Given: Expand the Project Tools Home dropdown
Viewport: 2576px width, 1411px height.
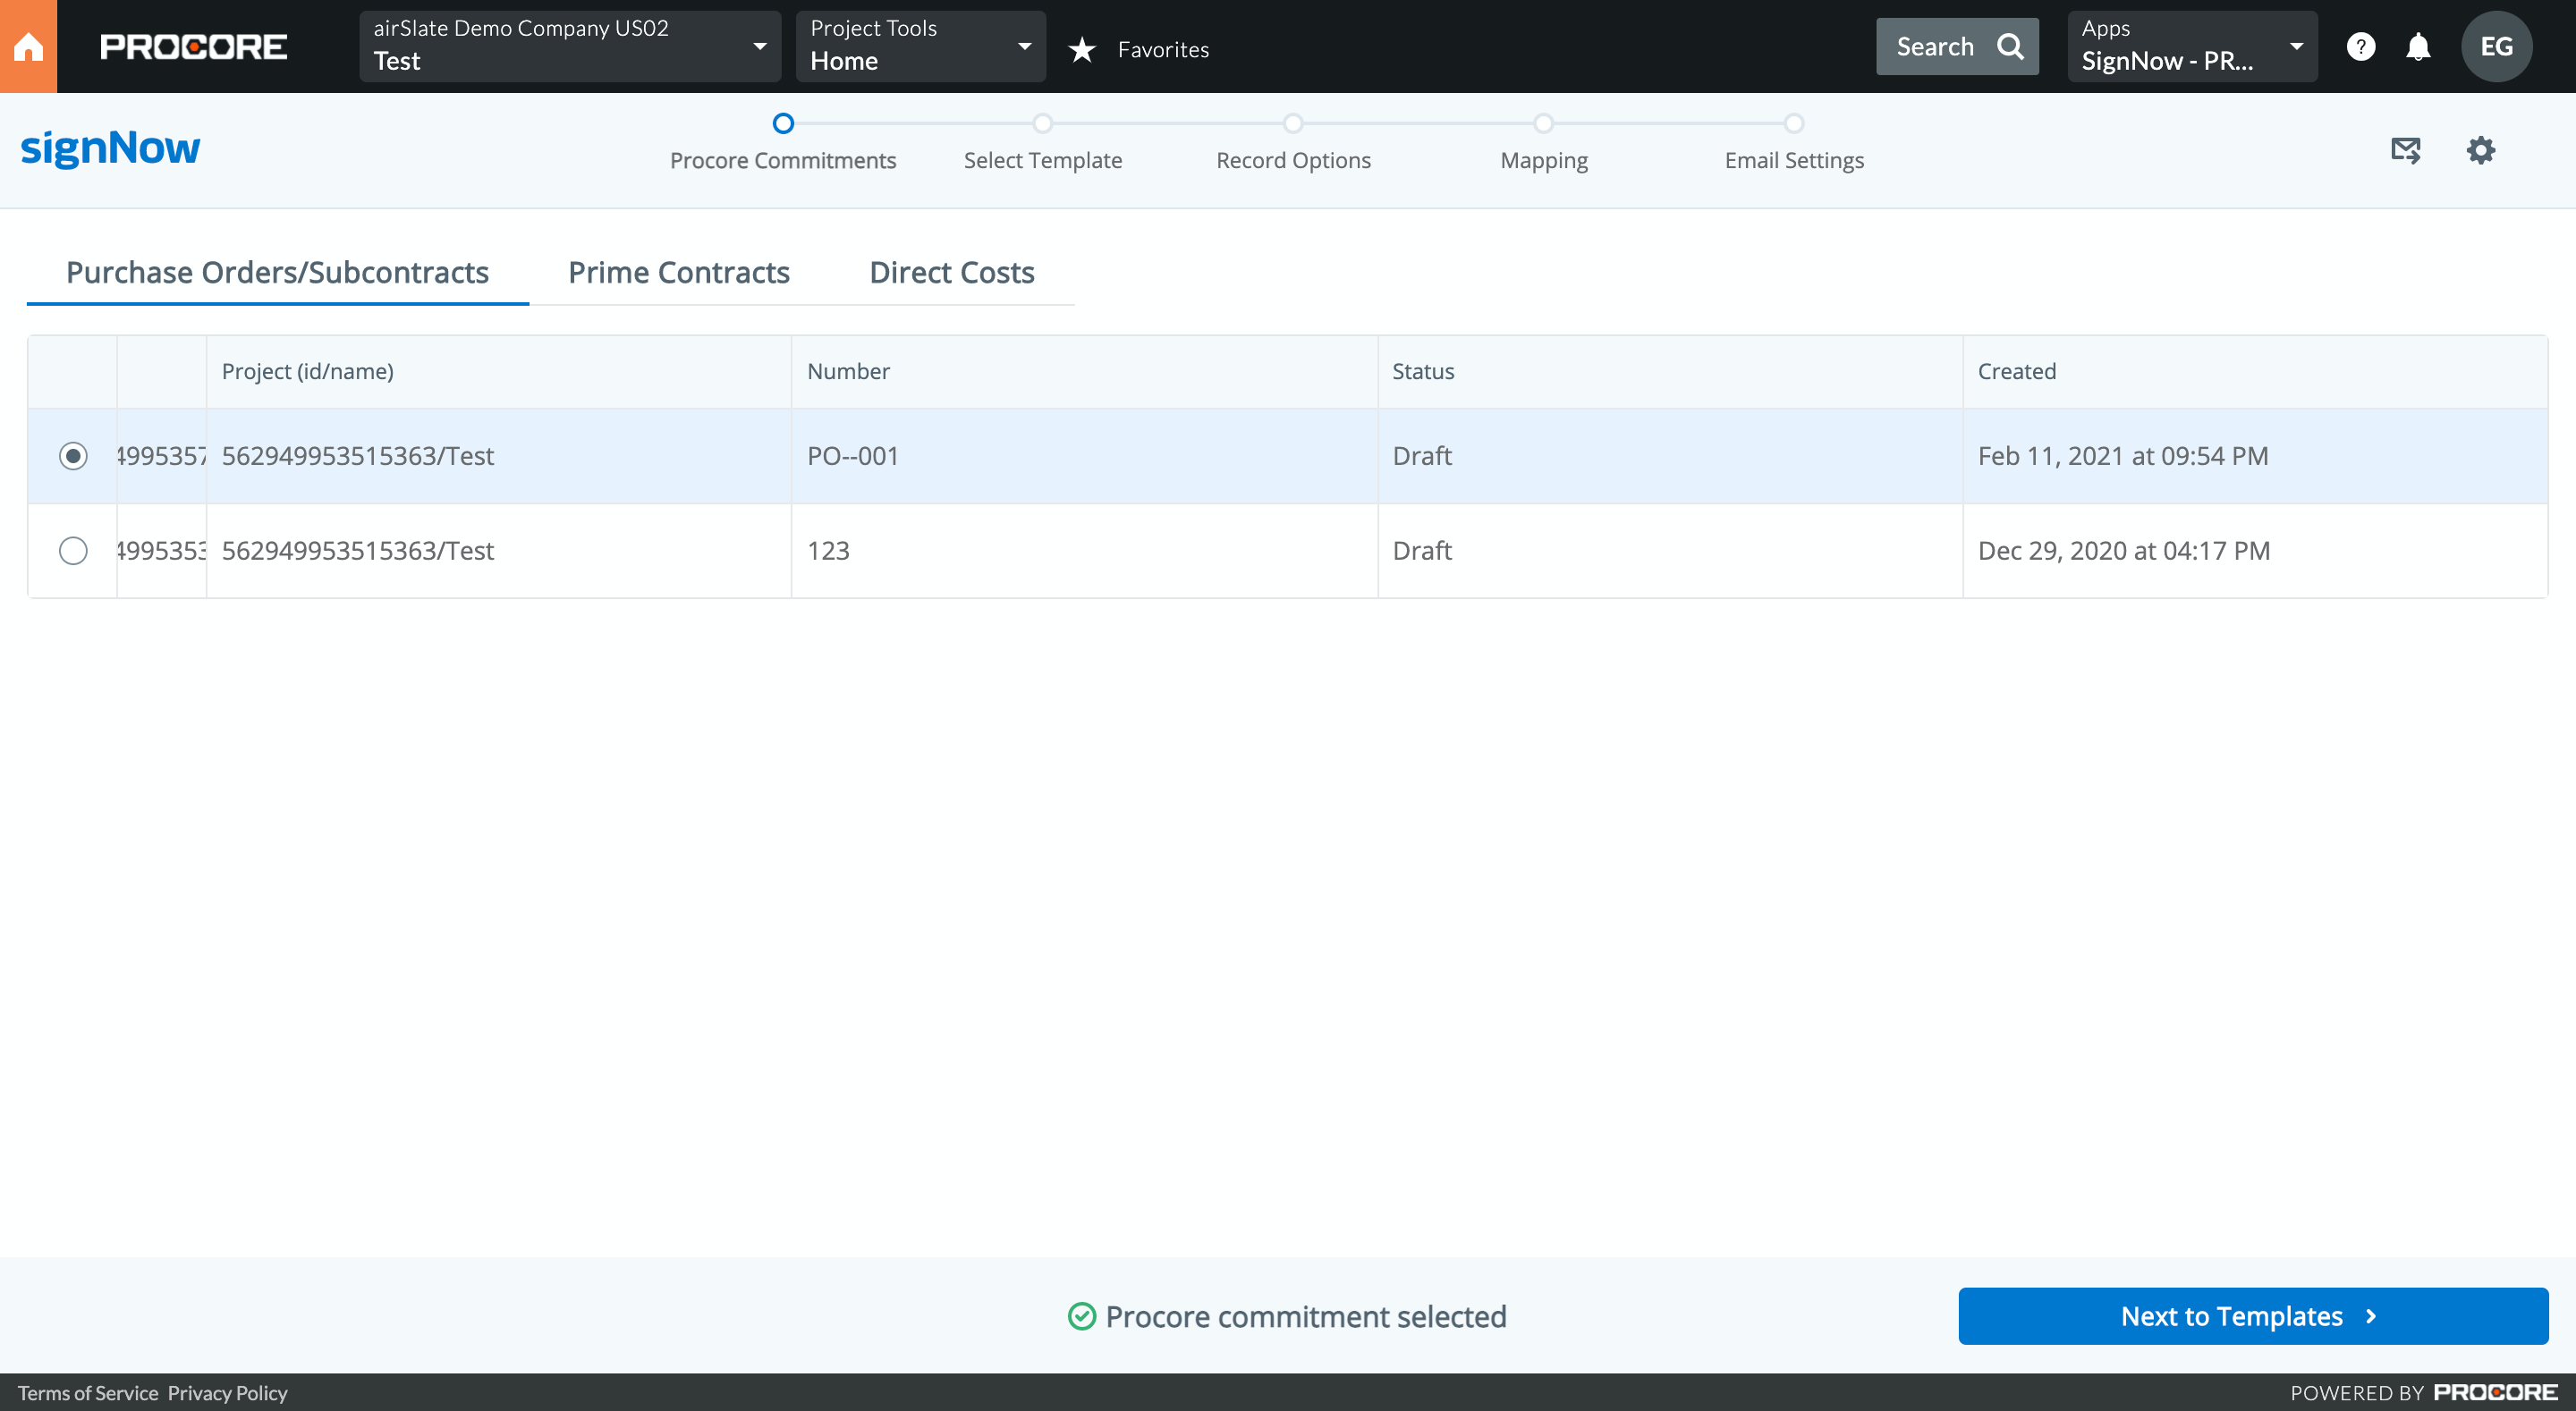Looking at the screenshot, I should 920,46.
